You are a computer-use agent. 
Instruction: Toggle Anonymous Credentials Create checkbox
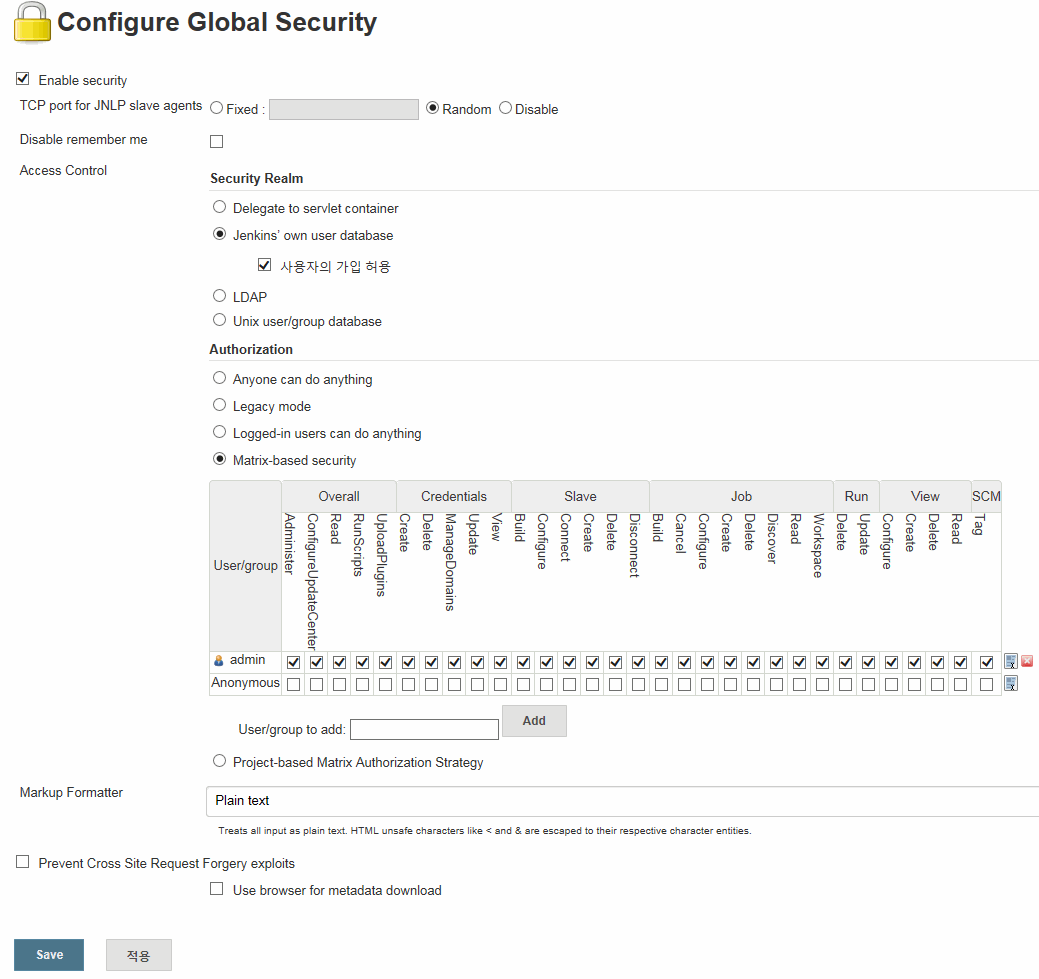point(408,684)
